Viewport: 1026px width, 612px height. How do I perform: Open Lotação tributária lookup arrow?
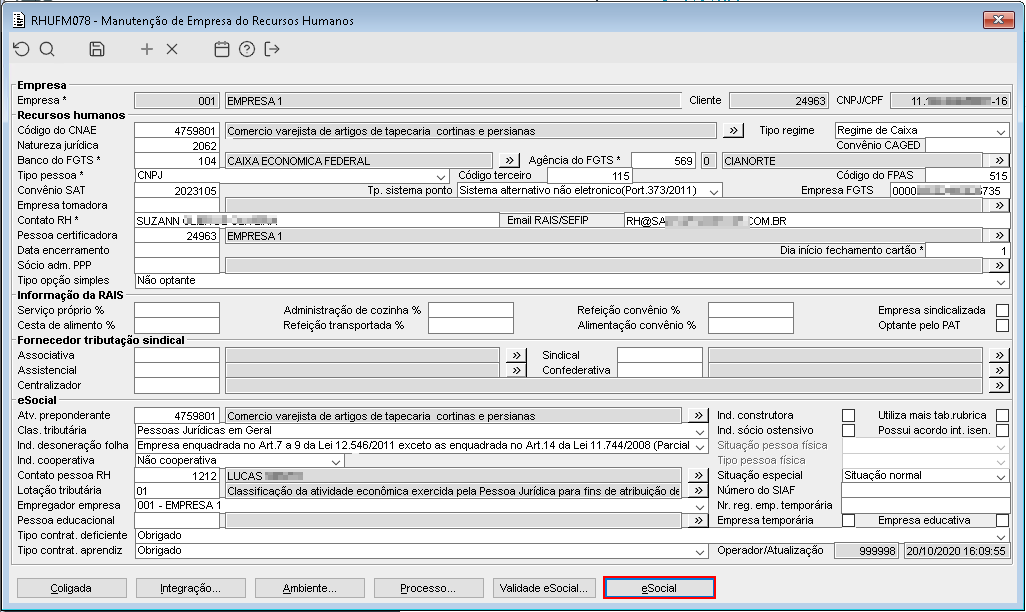[x=698, y=490]
